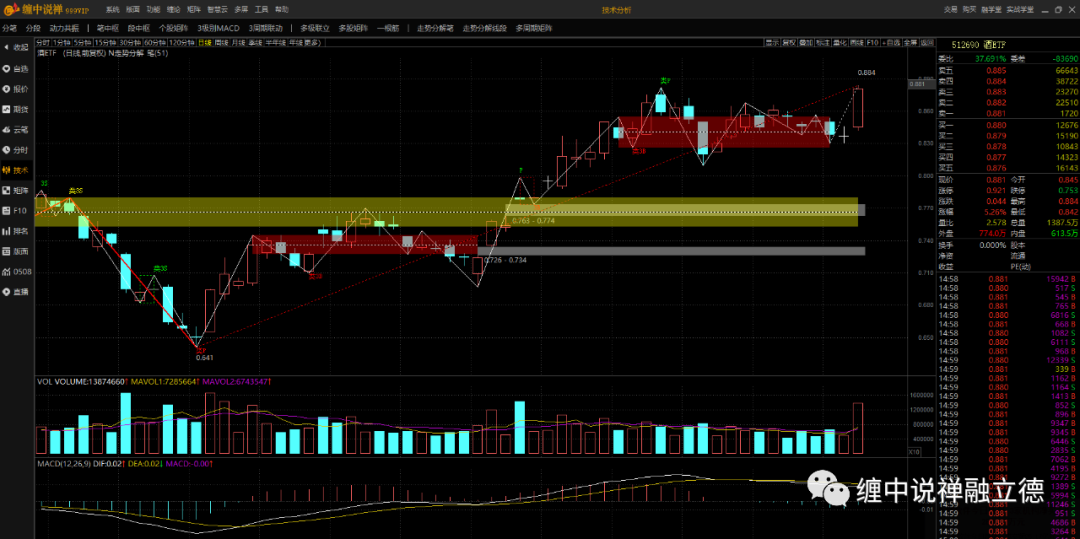
Task: Open 排名 ranking in sidebar
Action: (x=15, y=231)
